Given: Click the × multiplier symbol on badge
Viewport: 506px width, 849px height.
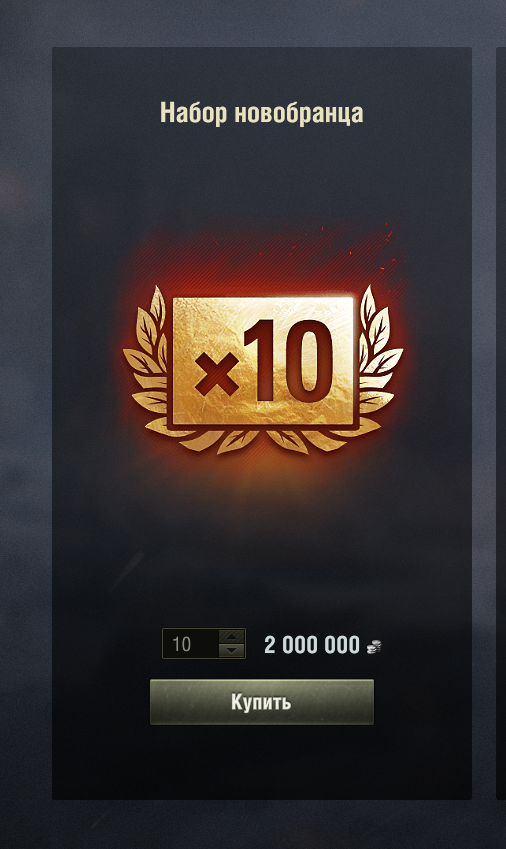Looking at the screenshot, I should [x=216, y=373].
